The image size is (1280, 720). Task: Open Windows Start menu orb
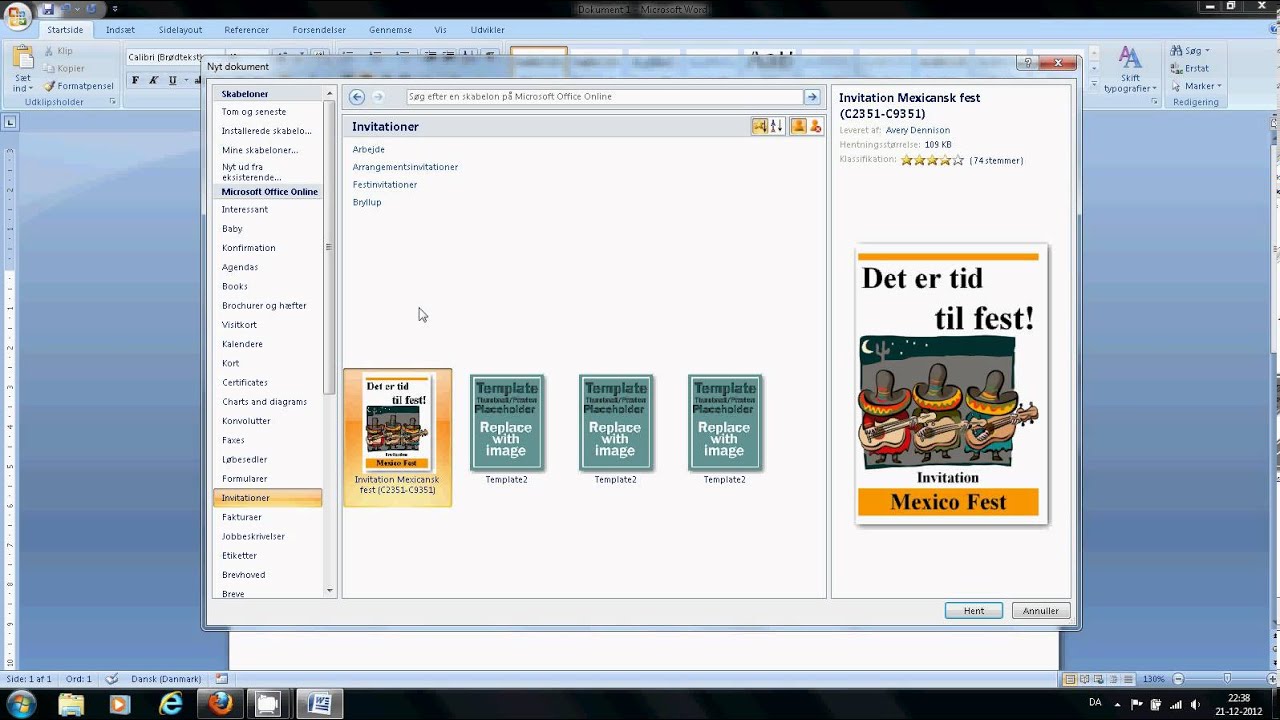(x=21, y=703)
